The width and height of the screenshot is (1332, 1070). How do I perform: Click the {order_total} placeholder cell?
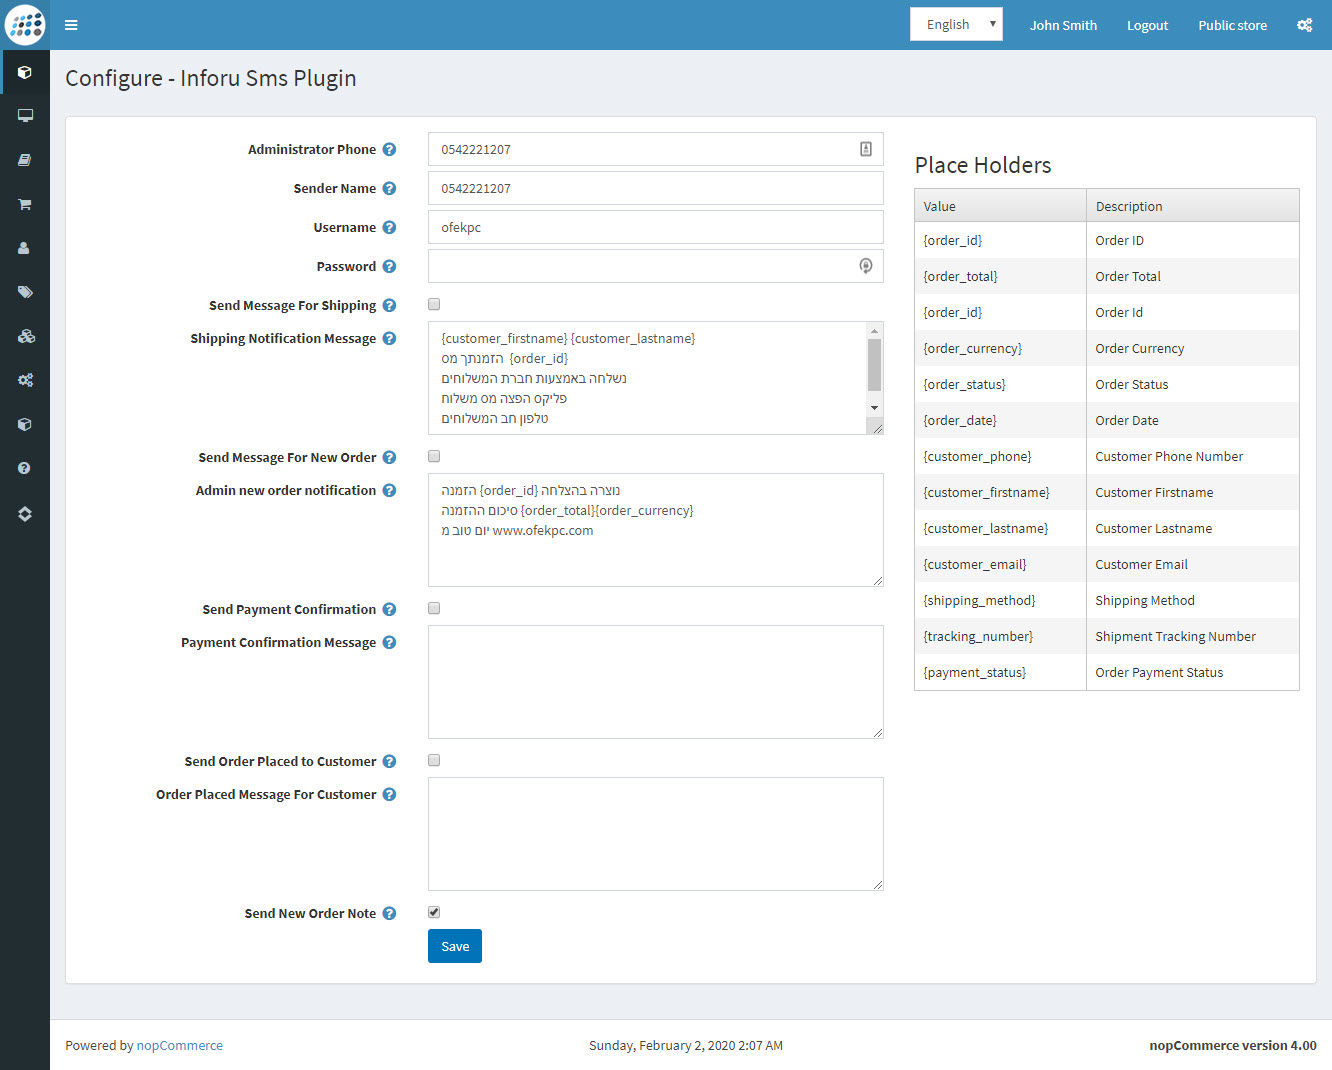click(x=1000, y=276)
